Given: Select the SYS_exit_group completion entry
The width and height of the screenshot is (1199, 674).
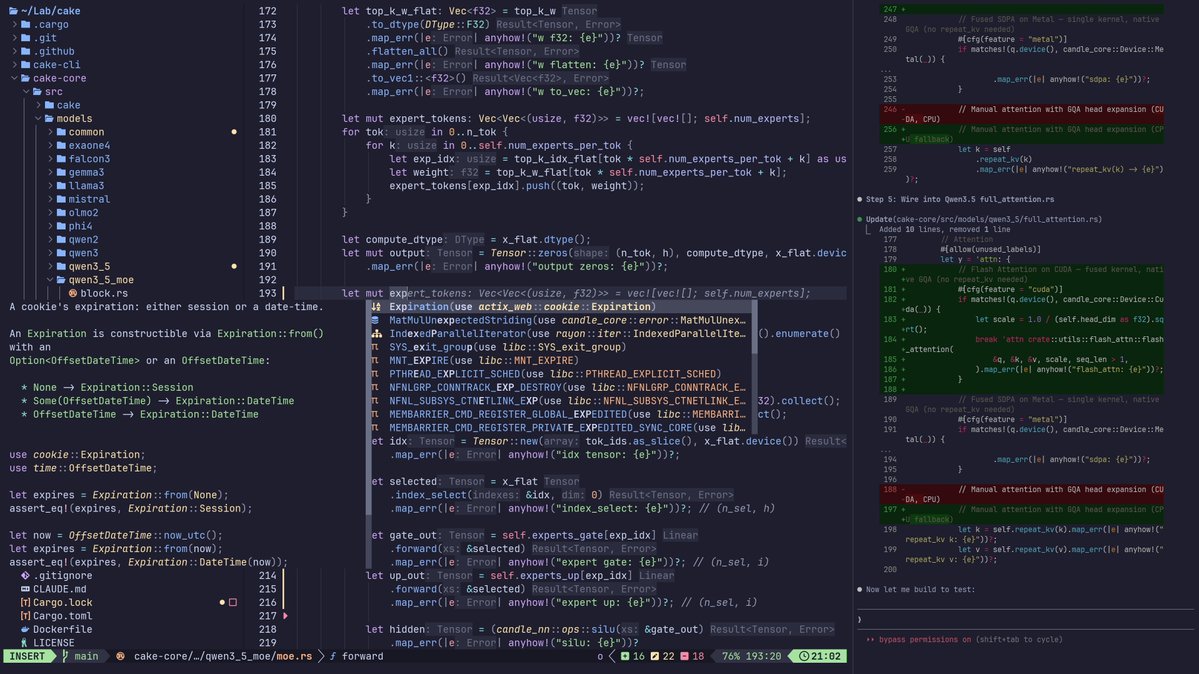Looking at the screenshot, I should click(560, 347).
